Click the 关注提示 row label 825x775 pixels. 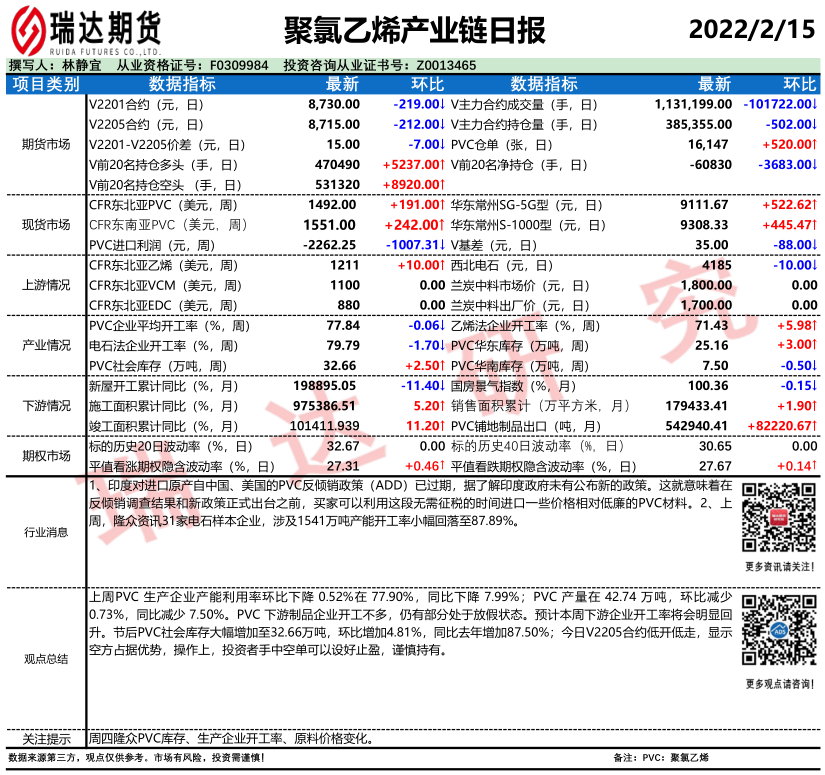(46, 739)
